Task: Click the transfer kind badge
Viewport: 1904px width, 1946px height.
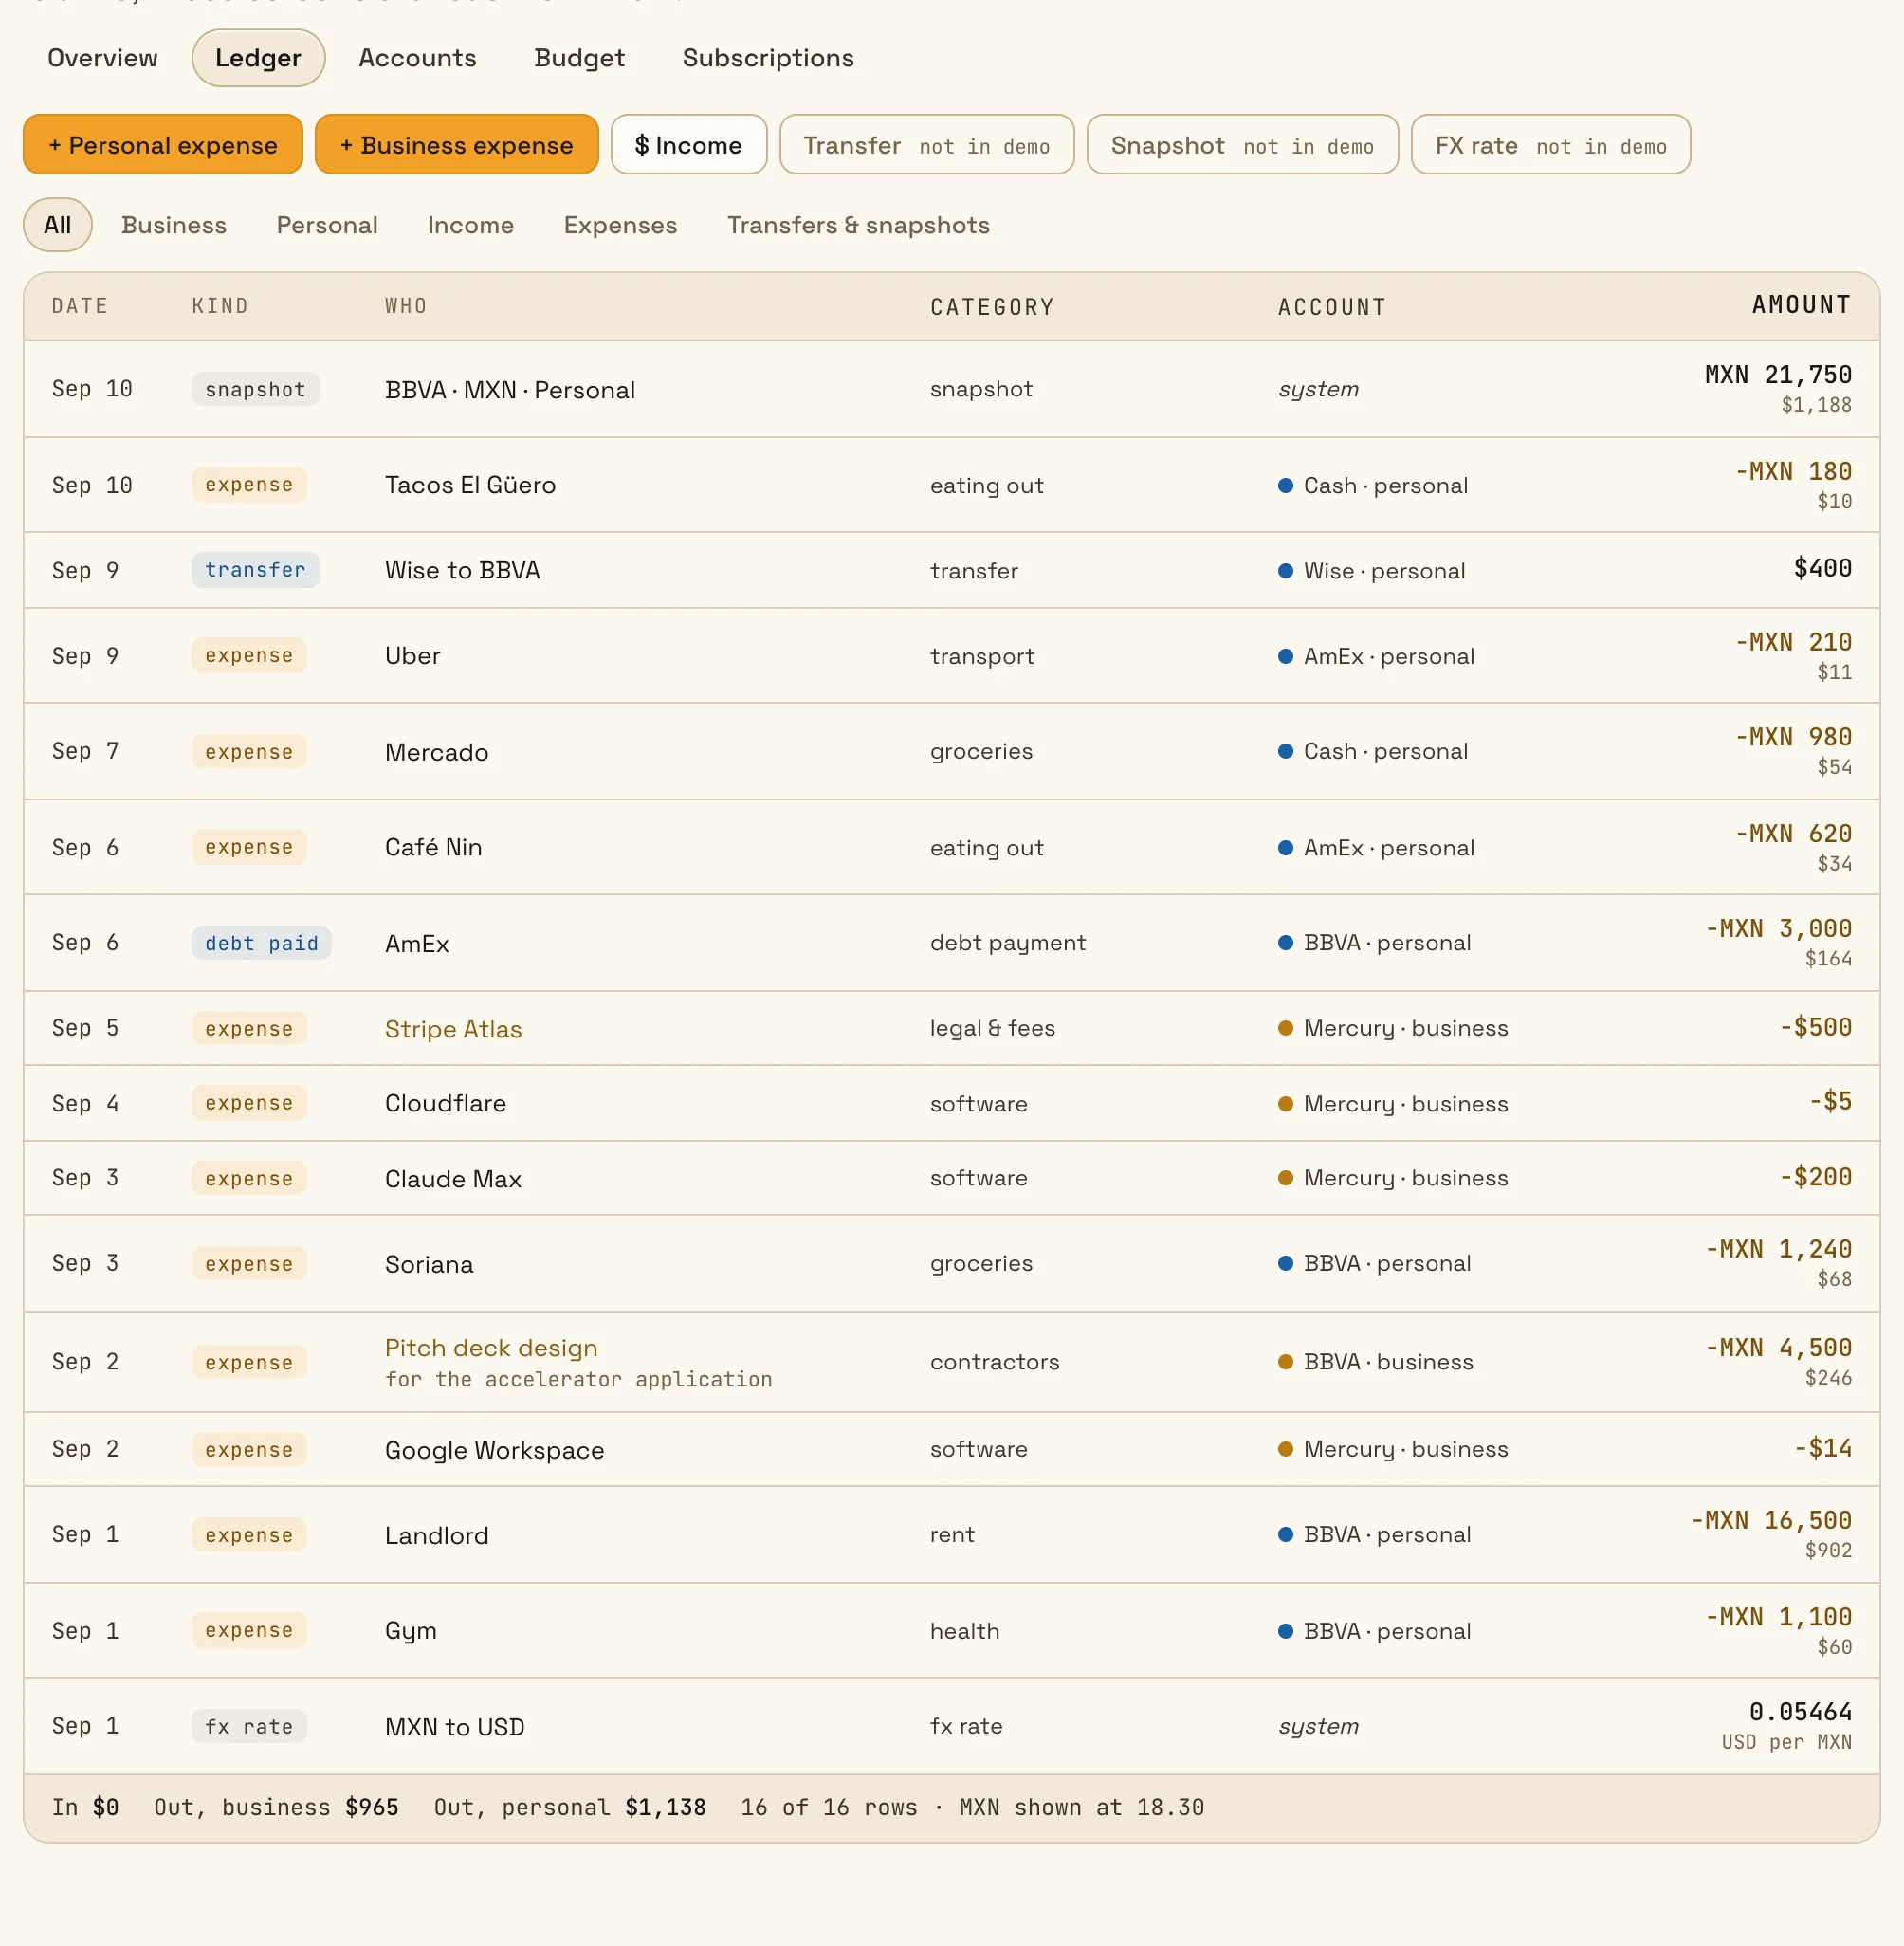Action: pos(255,570)
